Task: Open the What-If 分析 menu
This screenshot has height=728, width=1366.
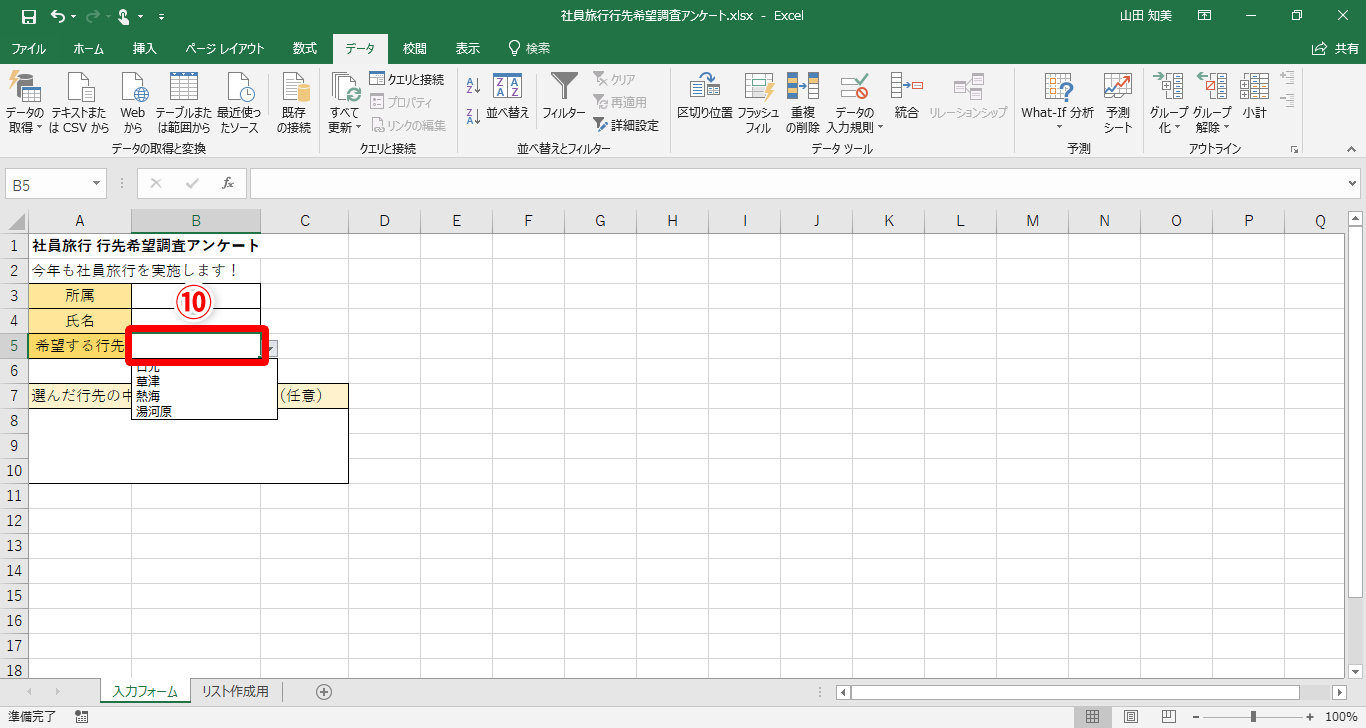Action: click(x=1057, y=103)
